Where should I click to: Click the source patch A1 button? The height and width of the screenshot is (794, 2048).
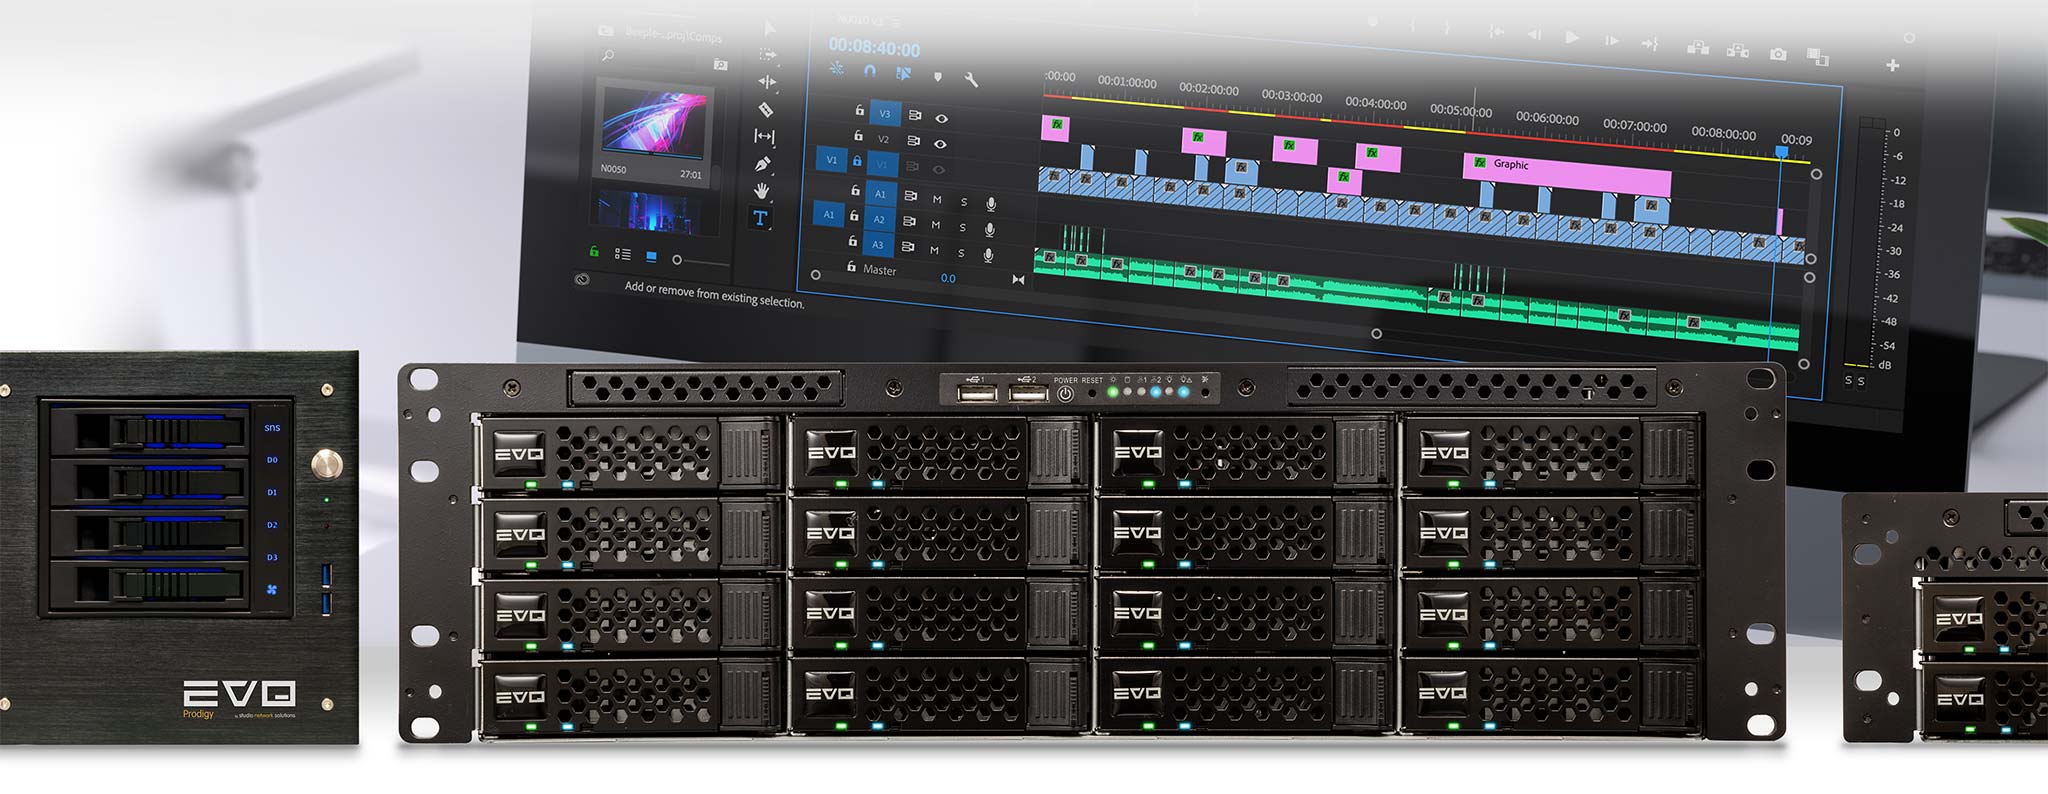tap(828, 215)
